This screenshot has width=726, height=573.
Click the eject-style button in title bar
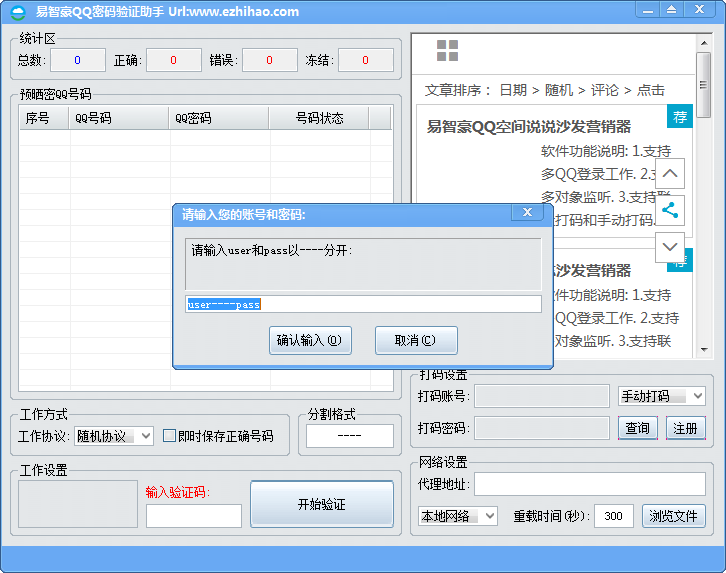671,10
